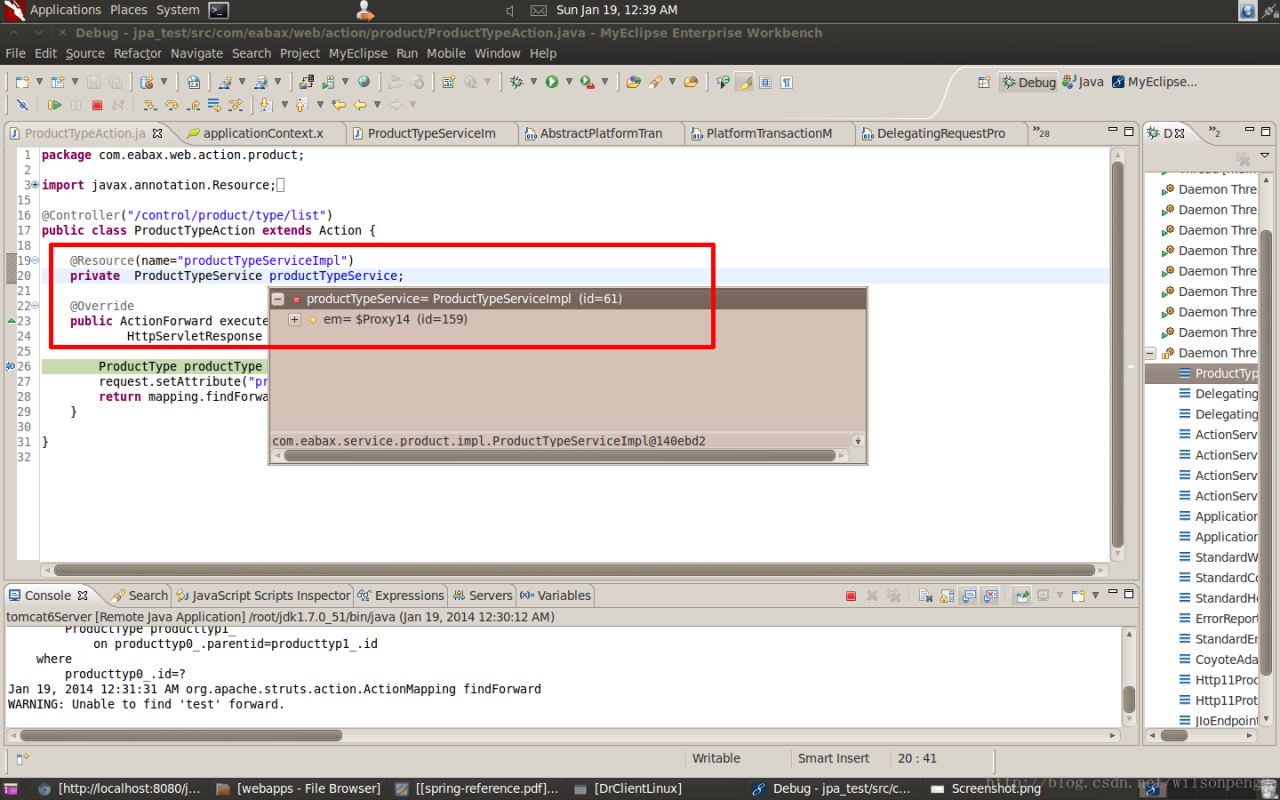
Task: Expand the em= $Proxy14 variable node
Action: [294, 320]
